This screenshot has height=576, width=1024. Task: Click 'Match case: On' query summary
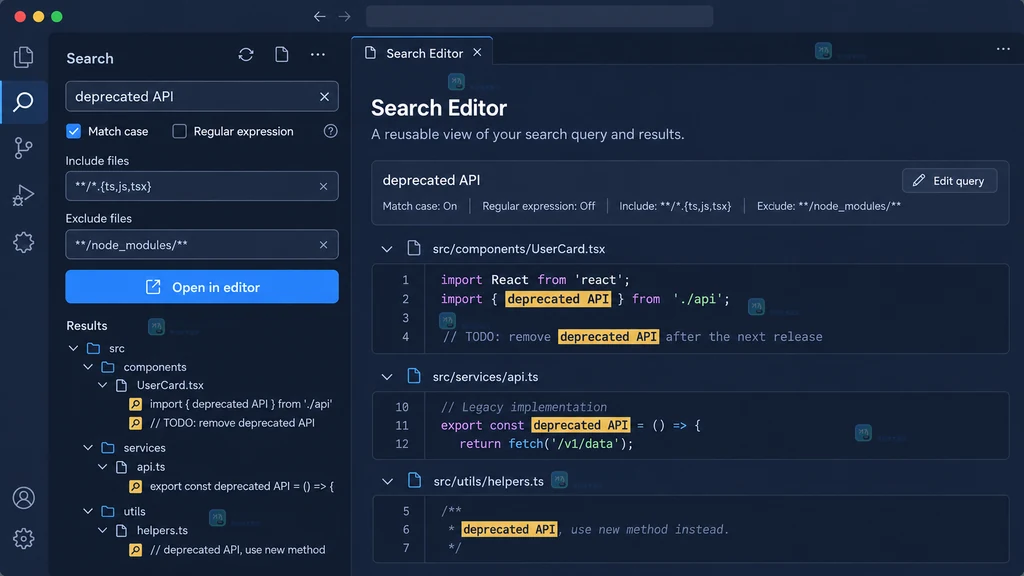(x=420, y=206)
